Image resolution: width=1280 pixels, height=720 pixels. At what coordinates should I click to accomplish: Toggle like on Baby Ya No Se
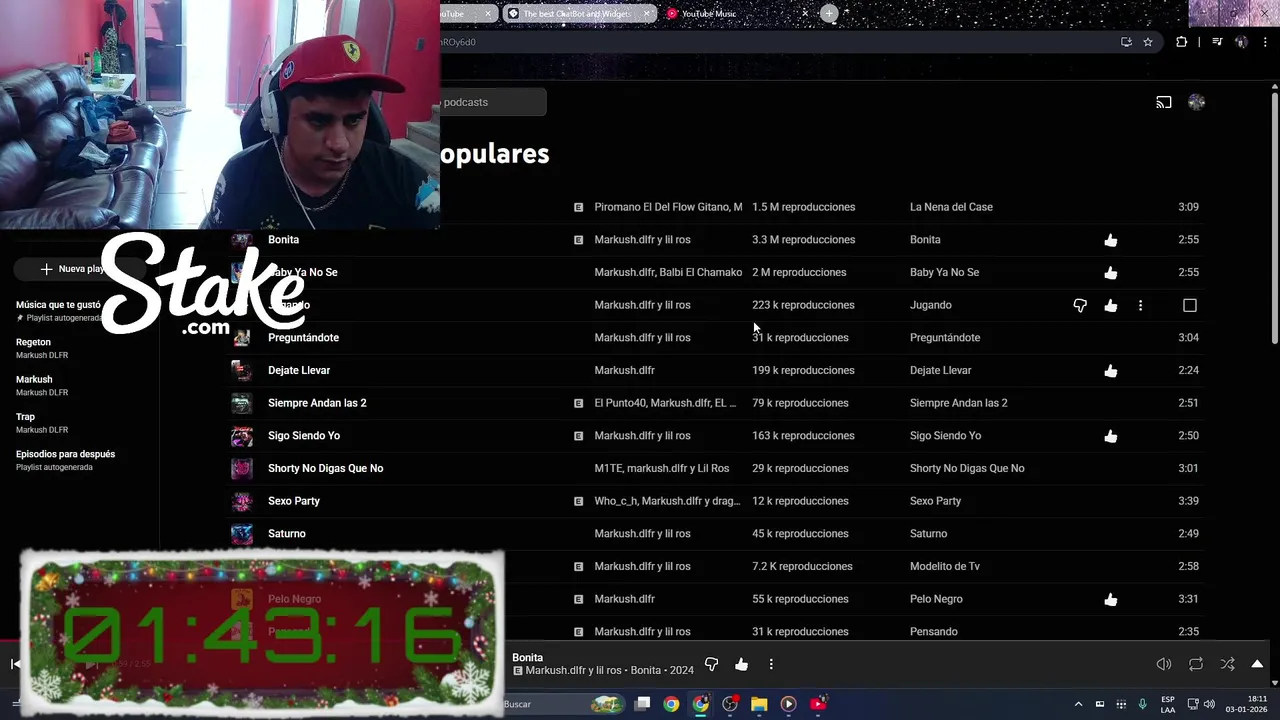coord(1111,272)
